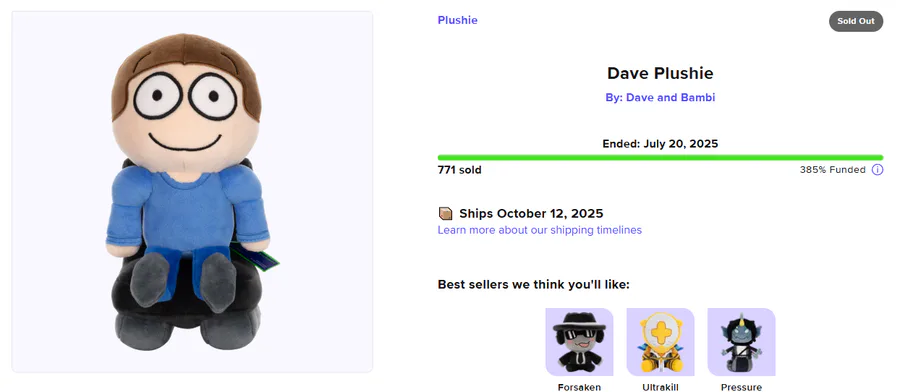
Task: Click the Ended: July 20, 2025 label
Action: pyautogui.click(x=660, y=143)
